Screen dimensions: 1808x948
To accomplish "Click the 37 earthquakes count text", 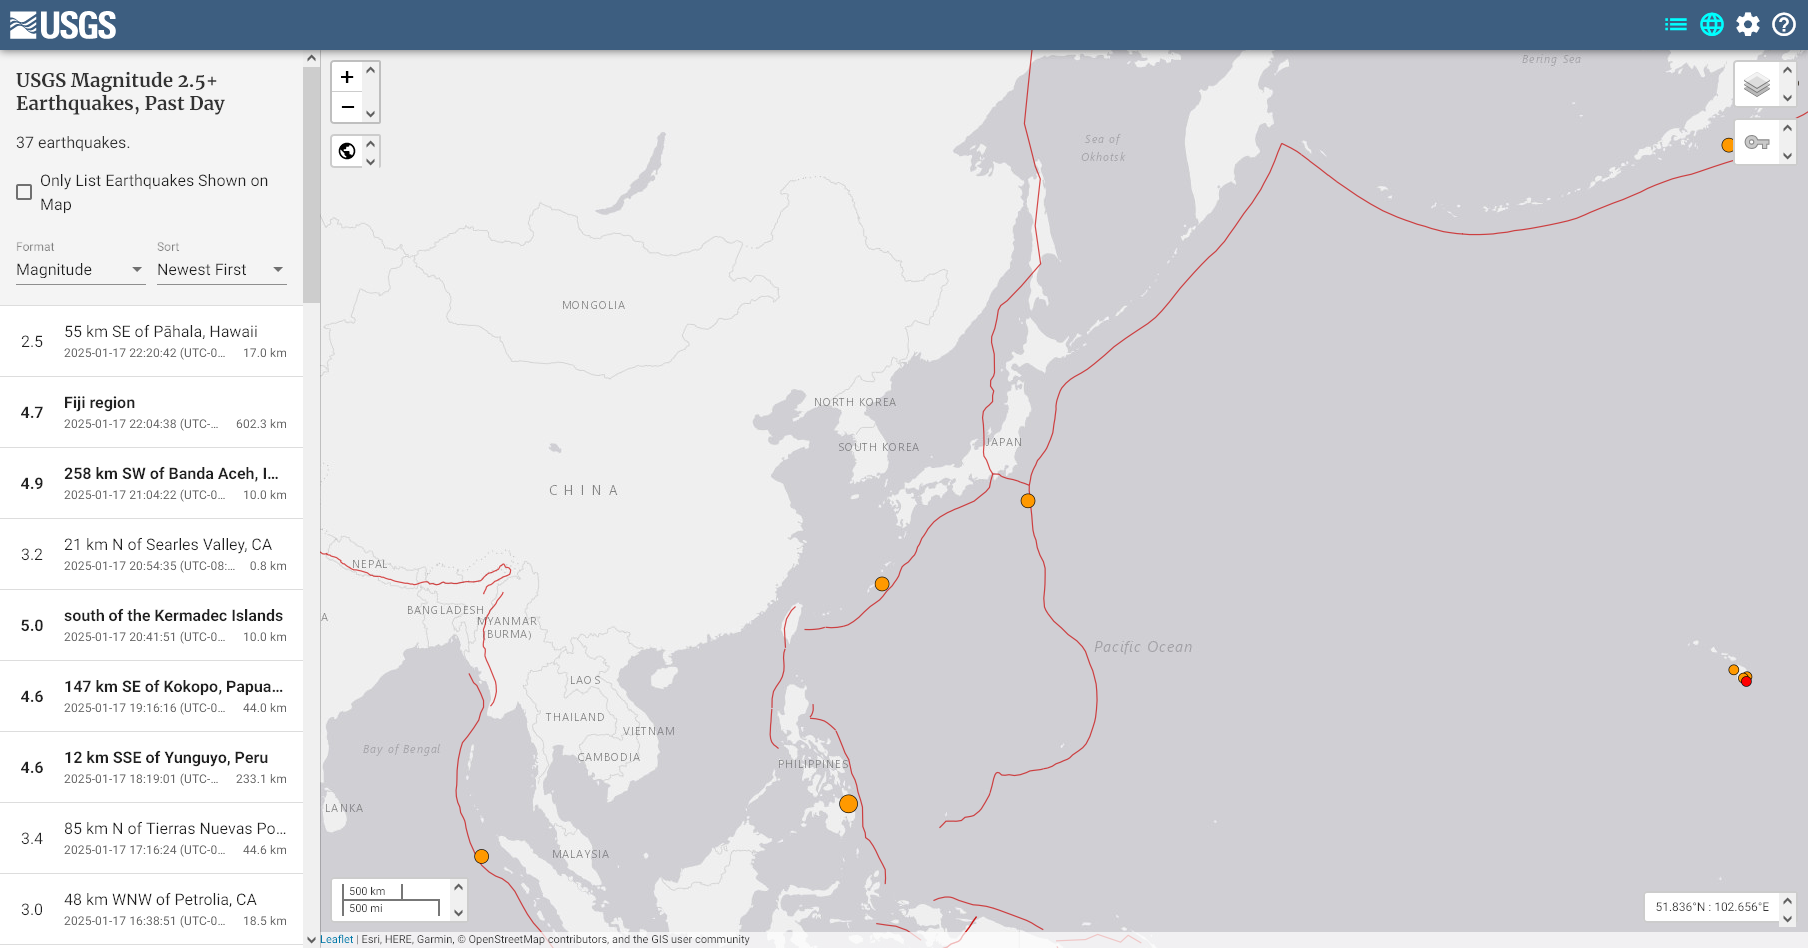I will pyautogui.click(x=73, y=143).
